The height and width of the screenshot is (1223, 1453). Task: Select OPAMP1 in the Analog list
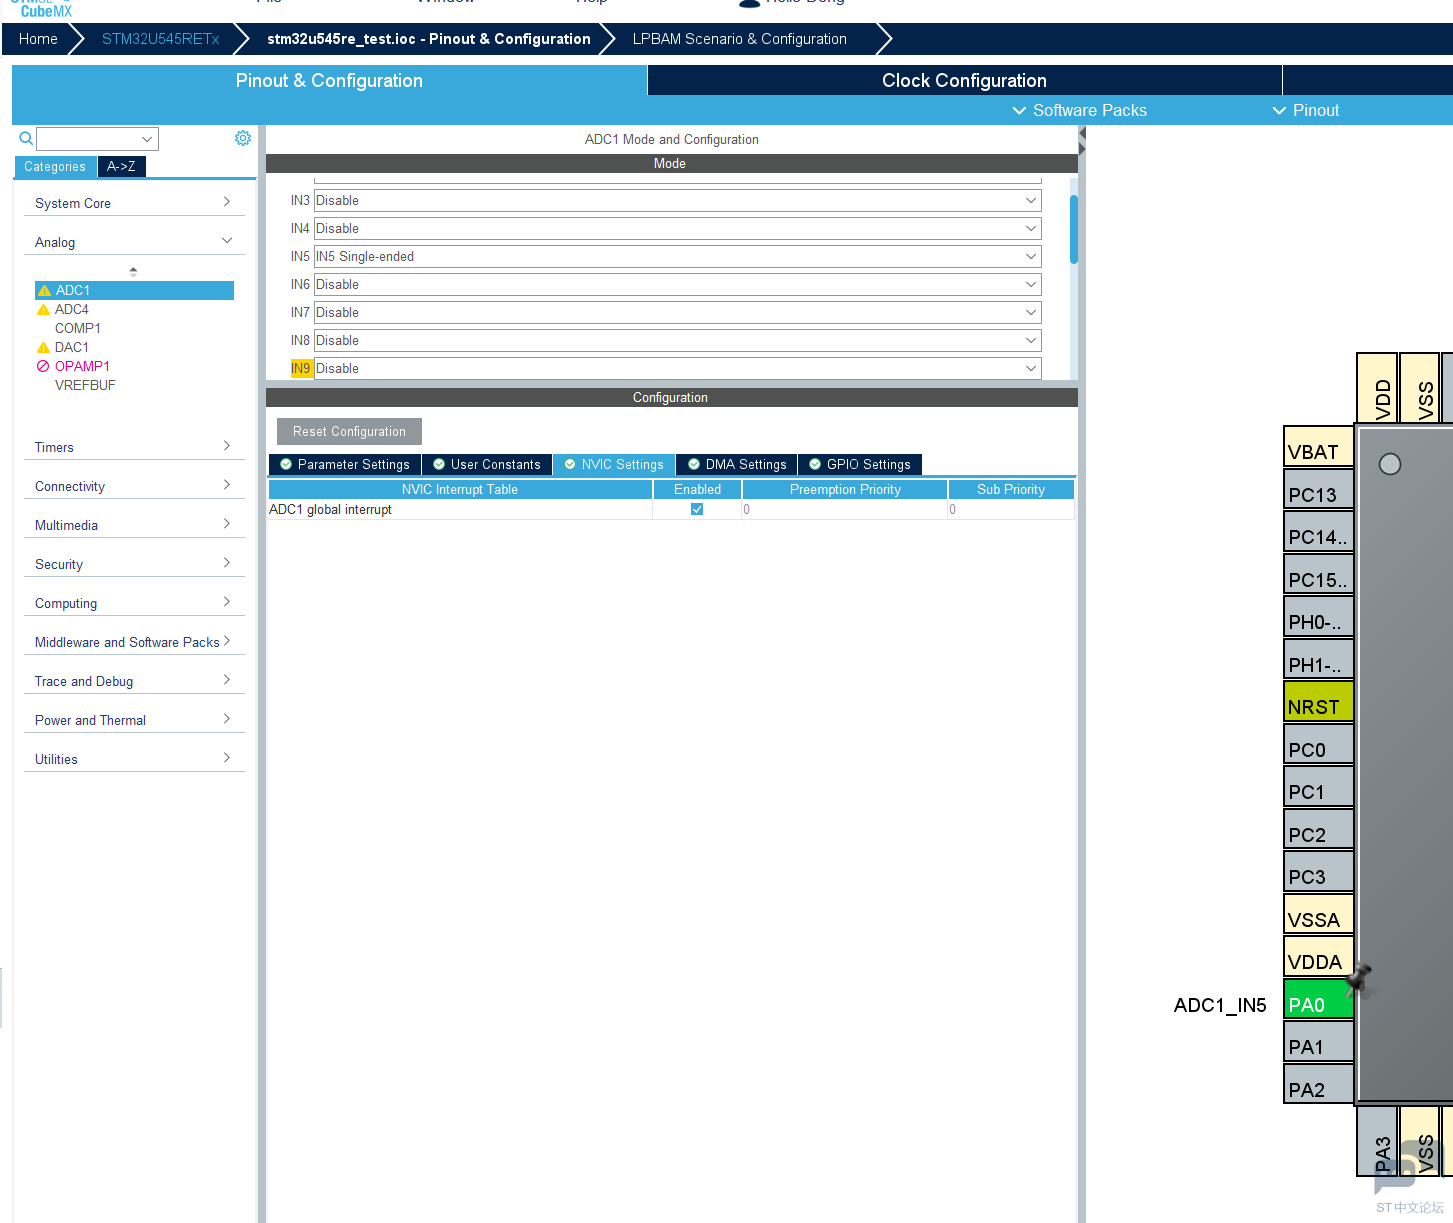[x=82, y=367]
